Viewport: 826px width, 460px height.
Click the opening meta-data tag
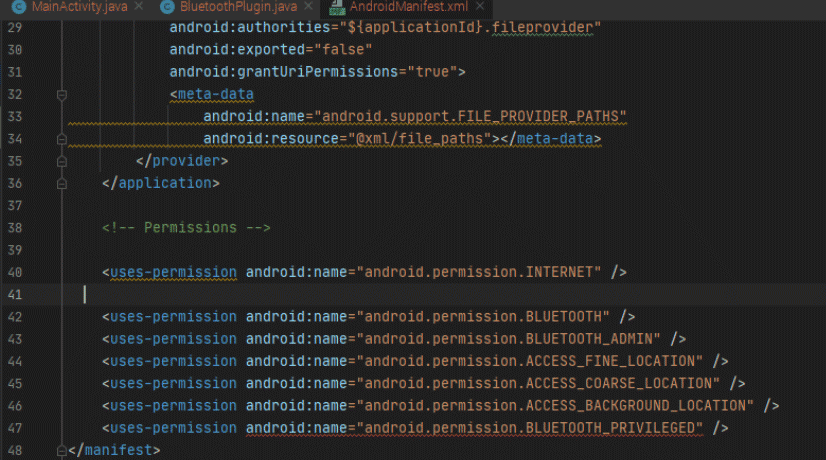(x=212, y=94)
